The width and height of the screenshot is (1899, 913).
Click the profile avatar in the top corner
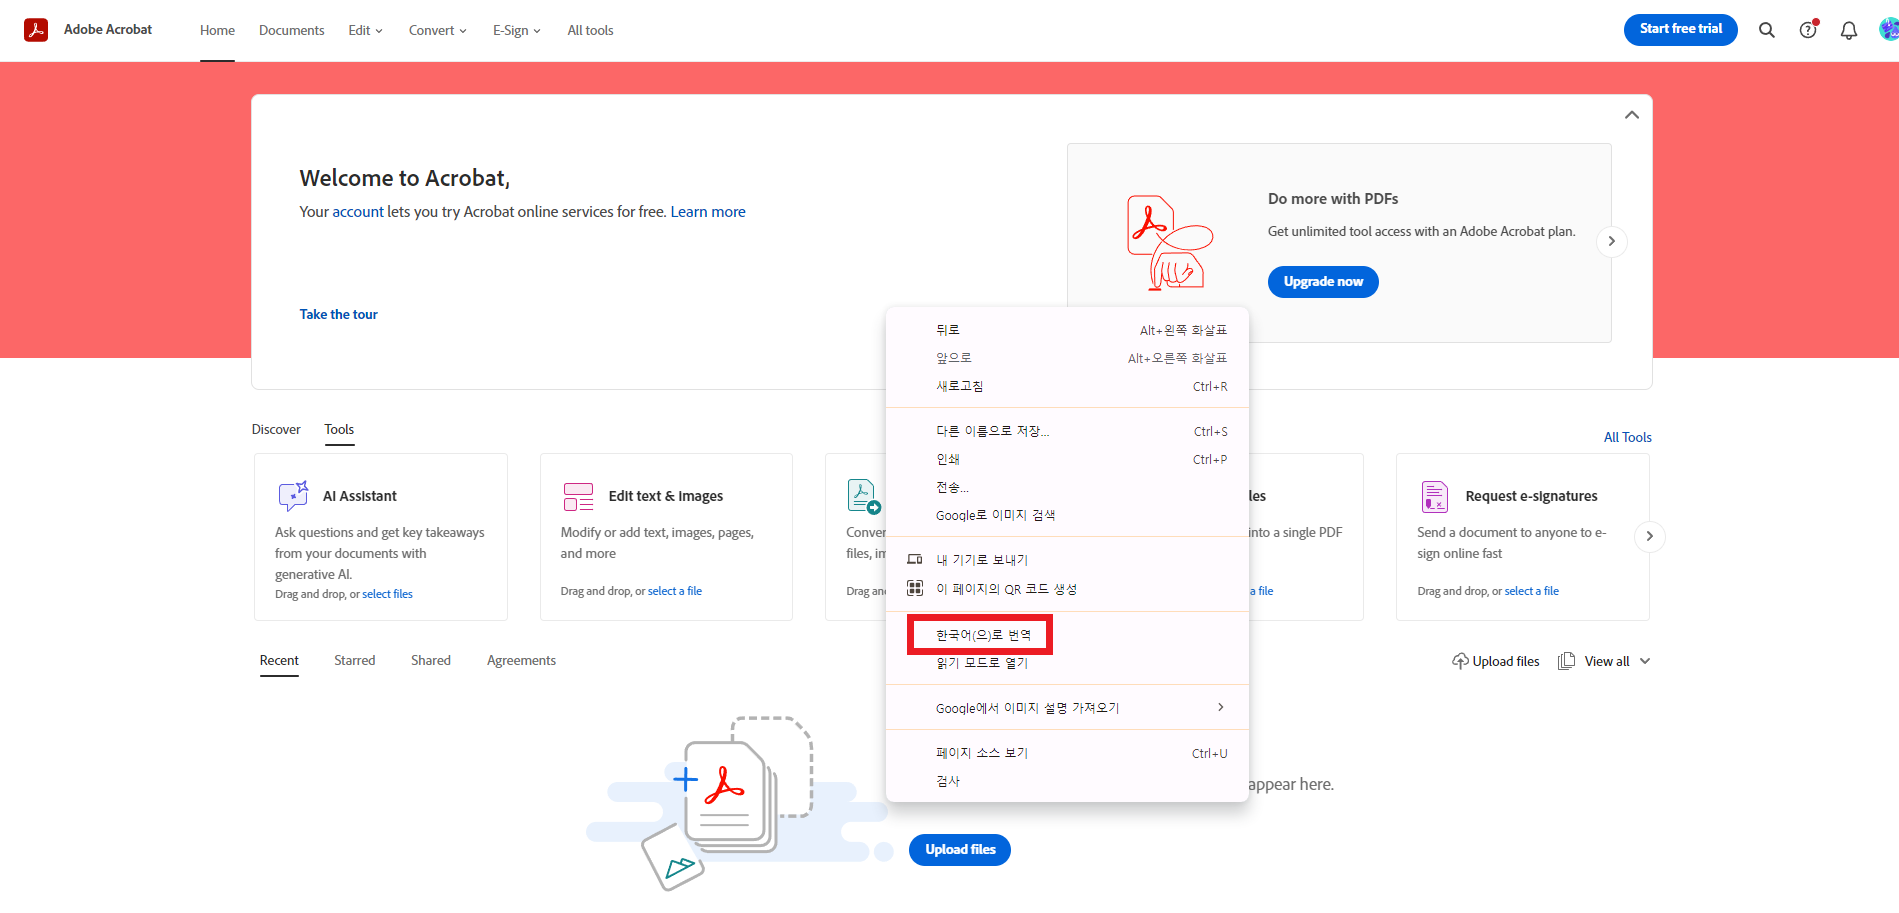(1887, 29)
